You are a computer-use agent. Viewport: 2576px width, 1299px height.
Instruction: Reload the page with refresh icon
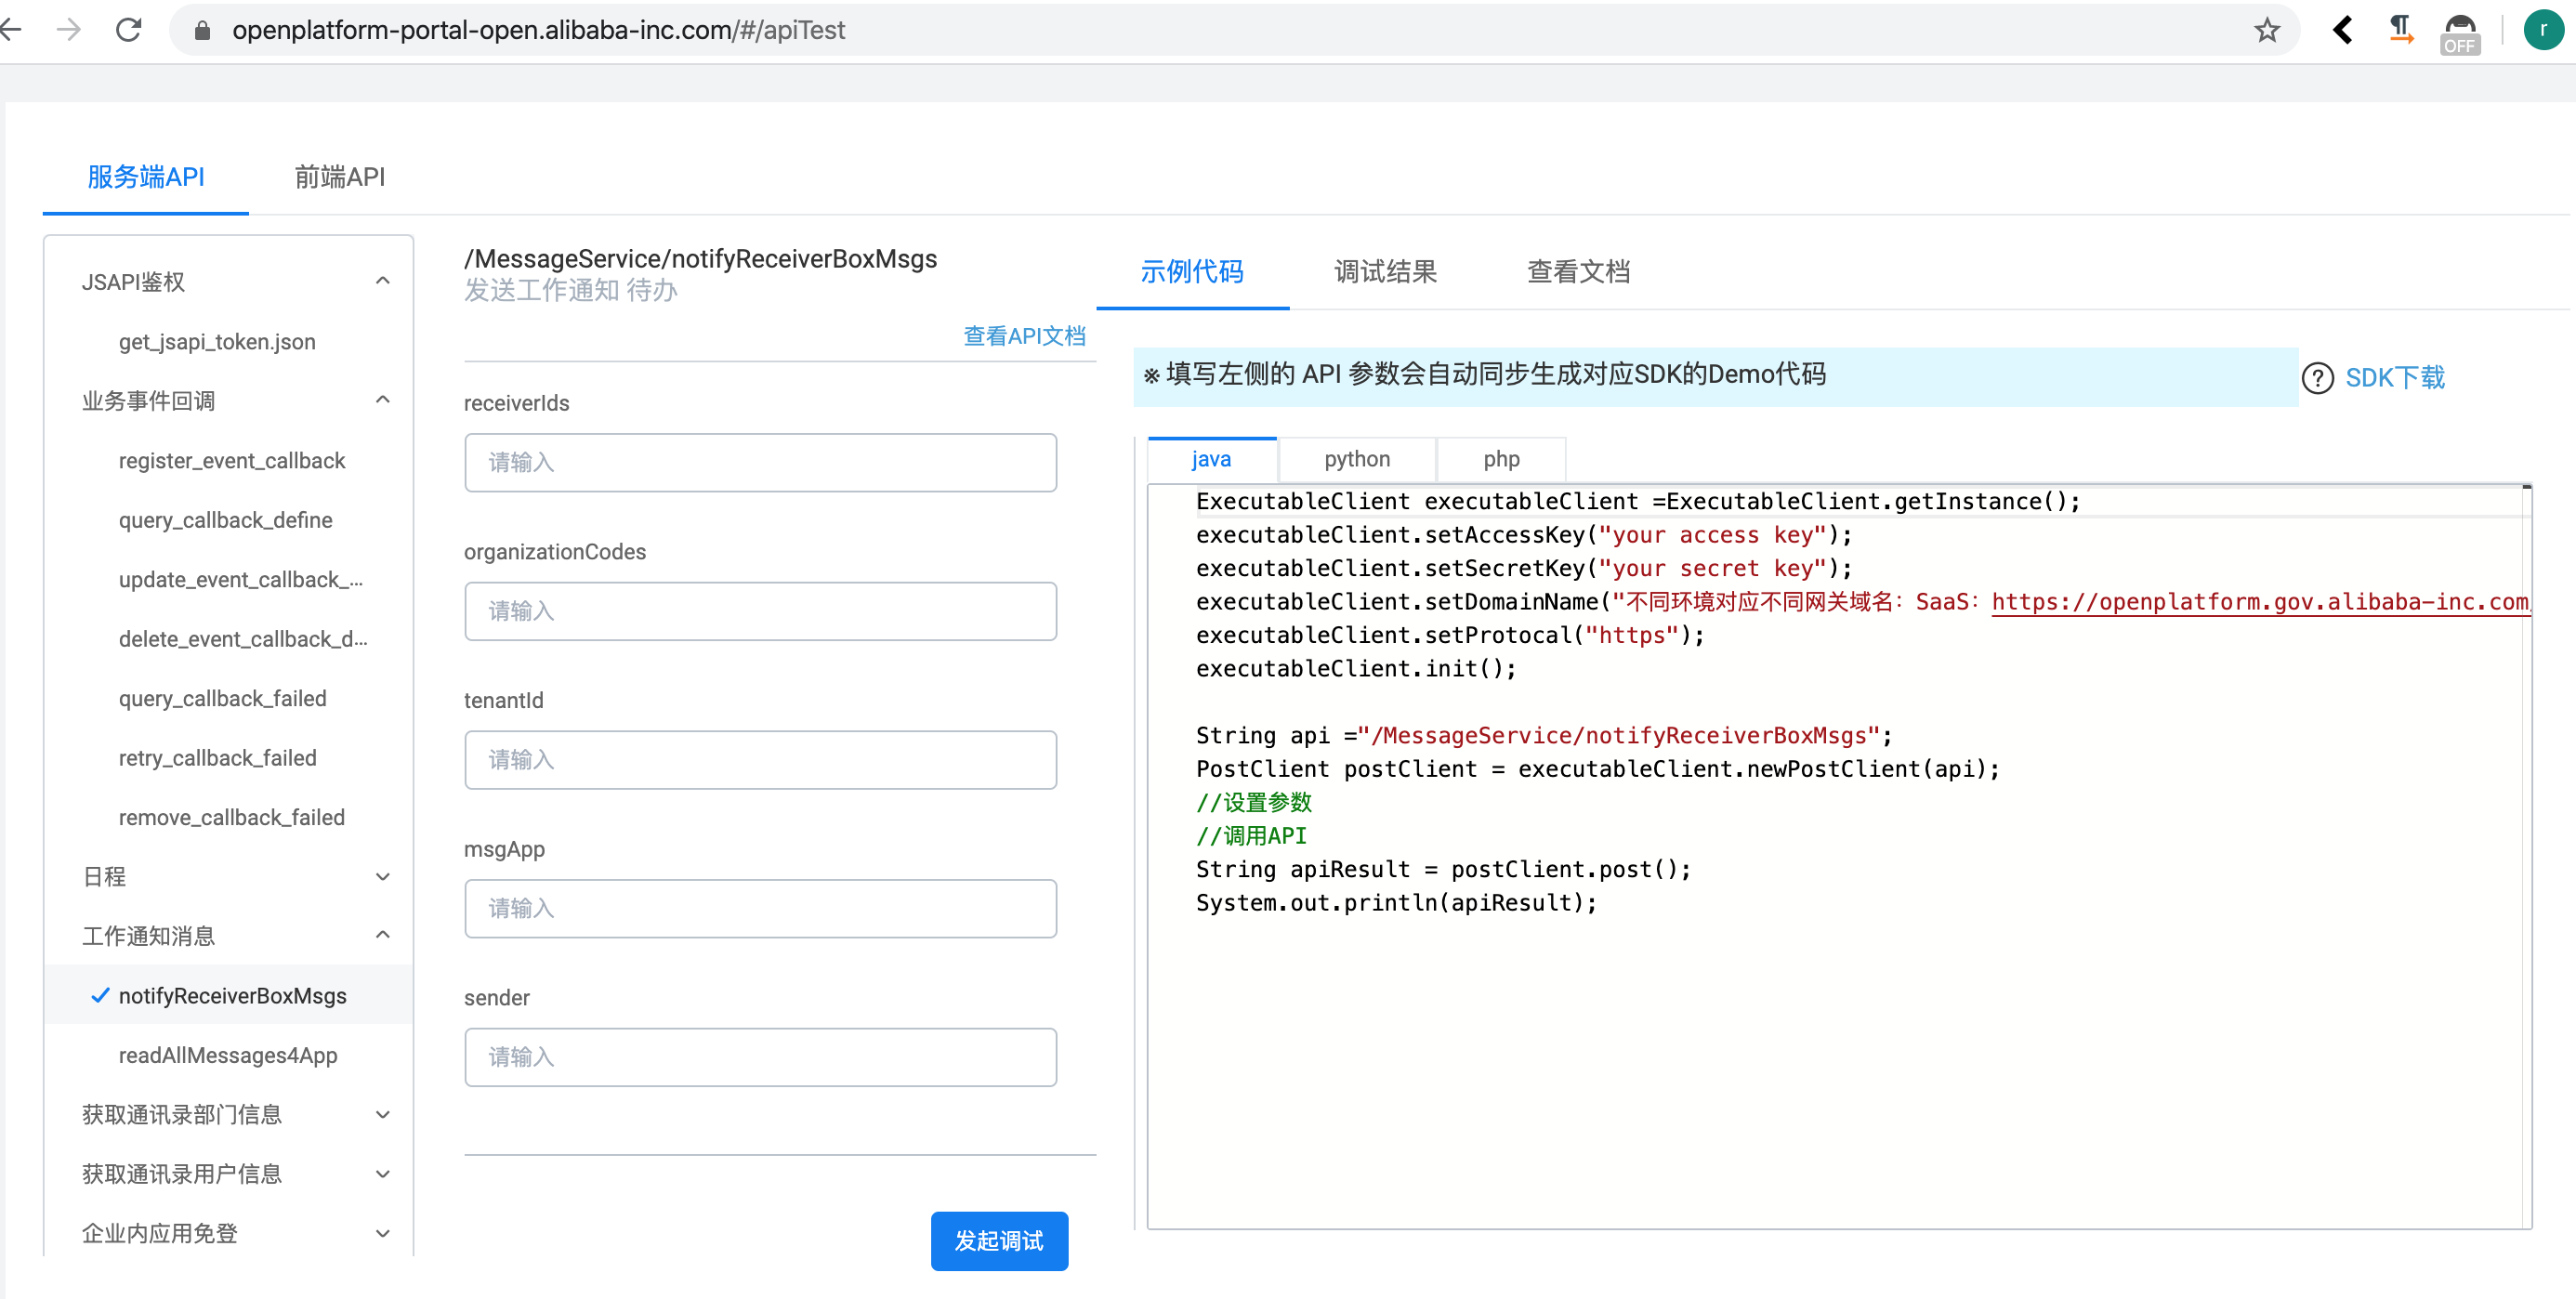(128, 30)
